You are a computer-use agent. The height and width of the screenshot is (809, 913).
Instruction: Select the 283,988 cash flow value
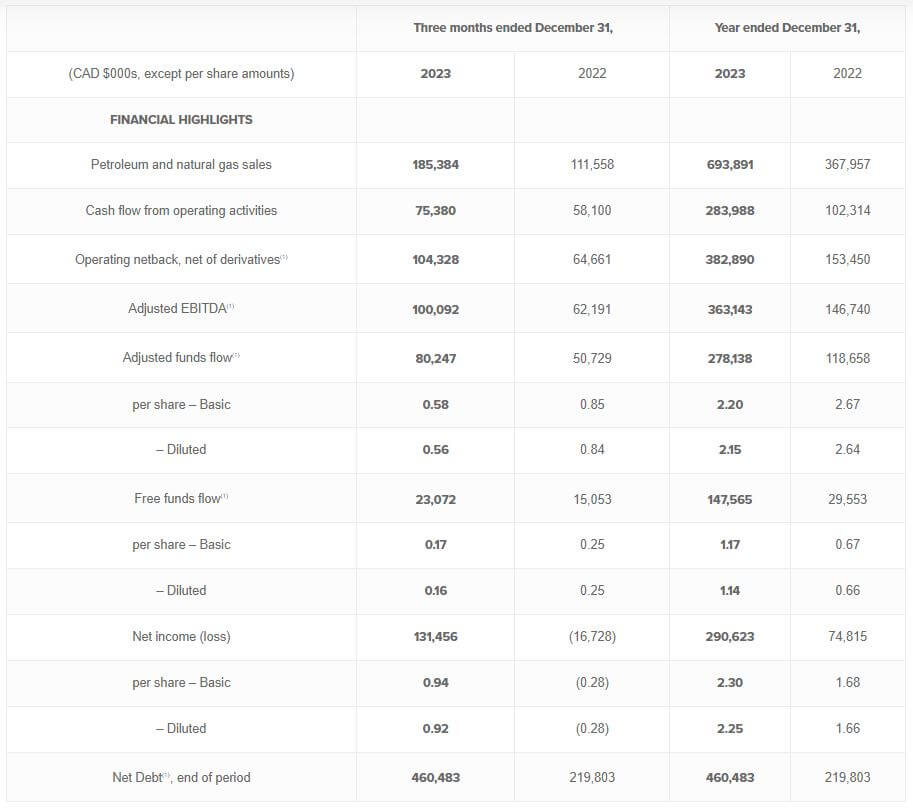730,211
